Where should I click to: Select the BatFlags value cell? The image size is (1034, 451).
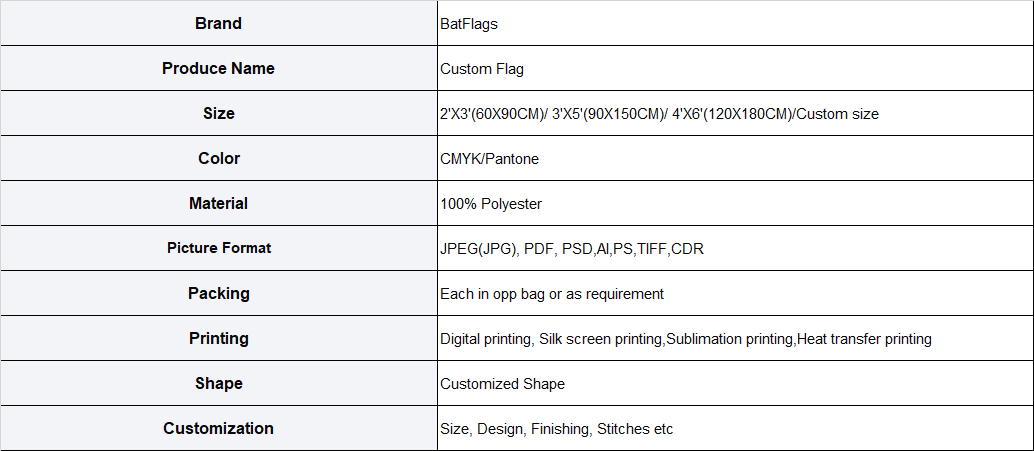point(735,23)
